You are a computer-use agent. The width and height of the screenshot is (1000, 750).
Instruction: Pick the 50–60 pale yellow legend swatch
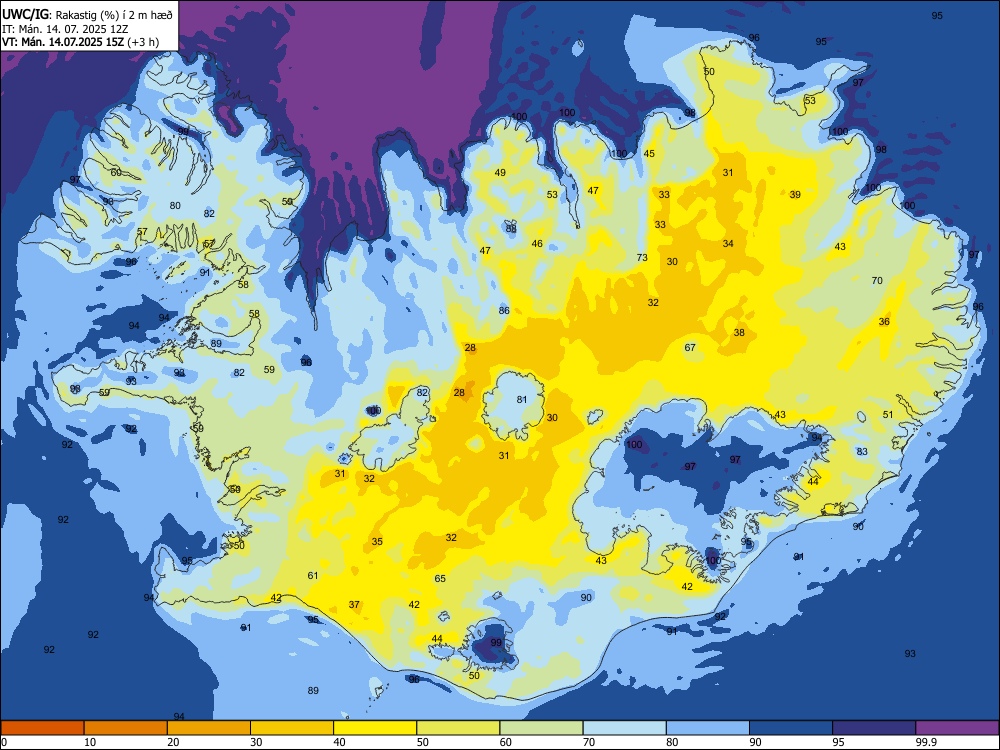click(x=459, y=728)
